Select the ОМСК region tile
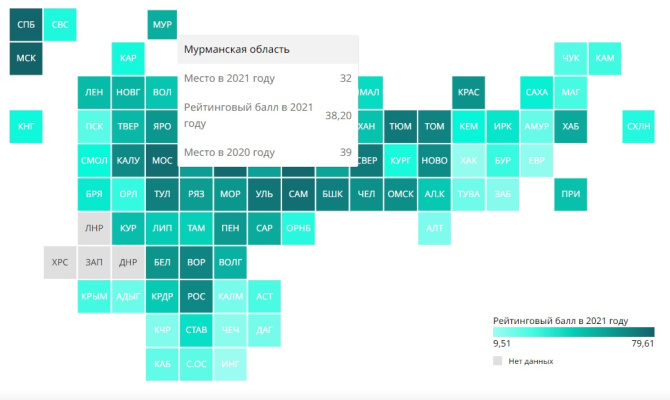 400,194
